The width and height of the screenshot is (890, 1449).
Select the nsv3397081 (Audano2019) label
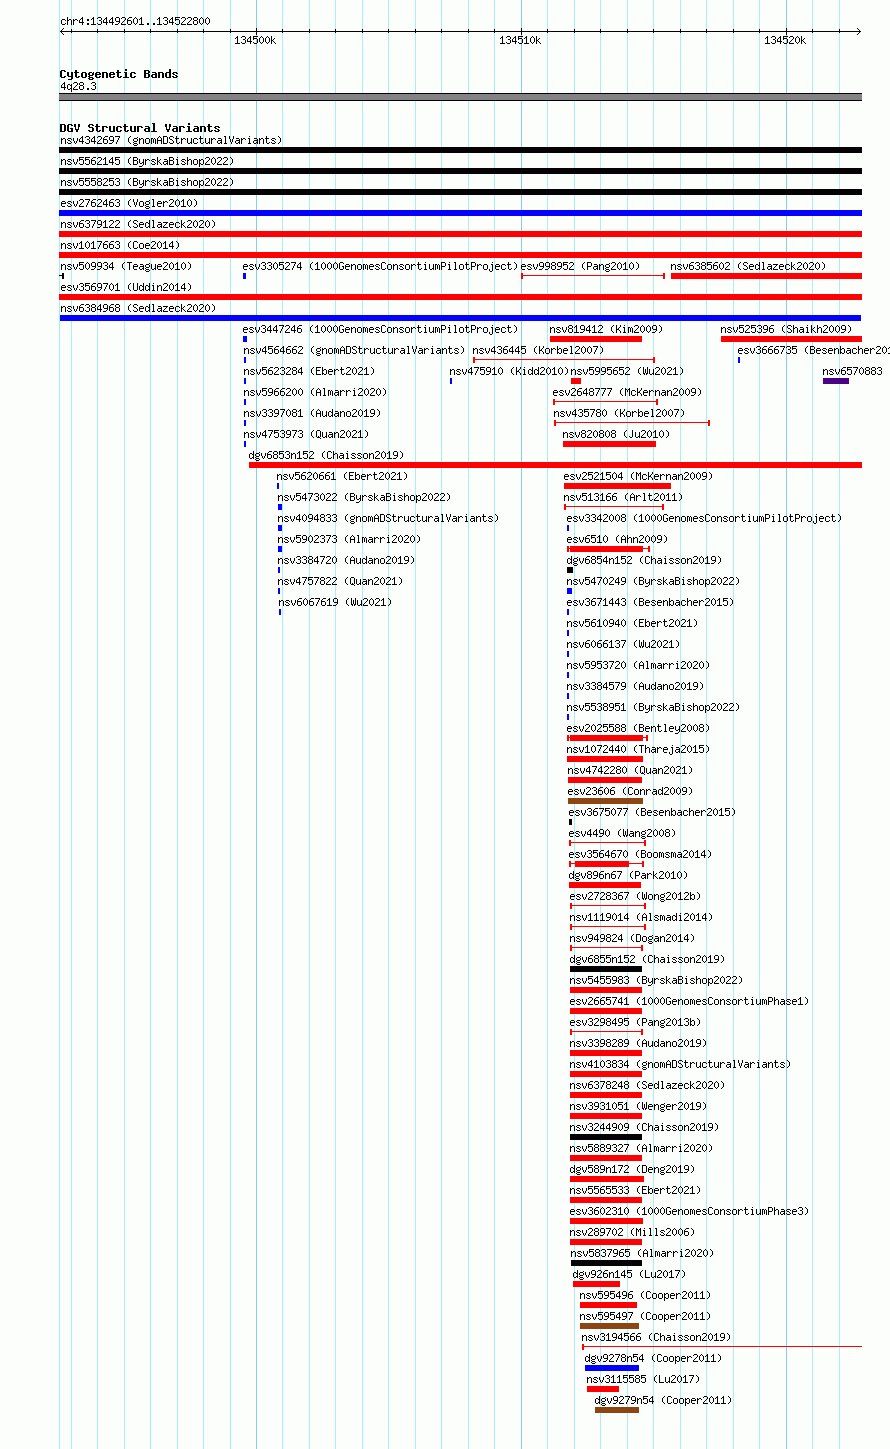pos(312,414)
